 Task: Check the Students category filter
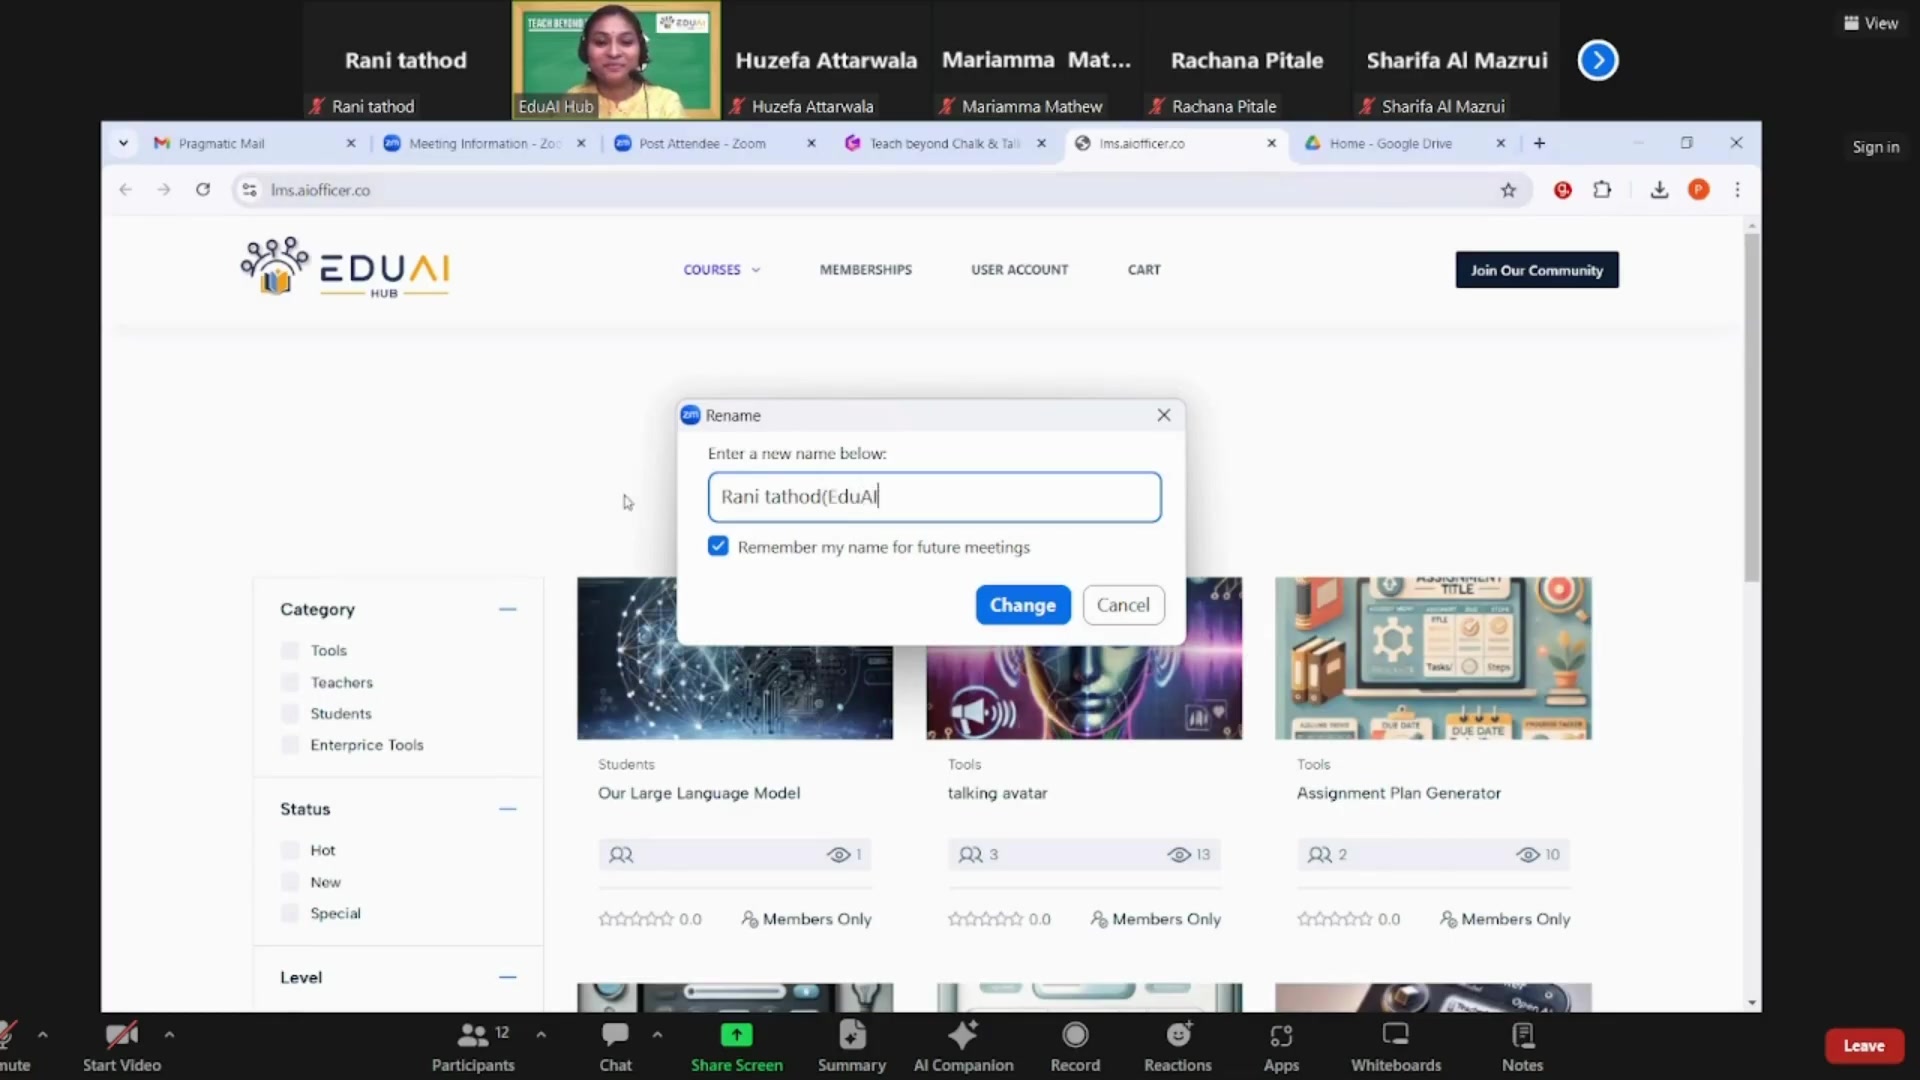tap(290, 713)
